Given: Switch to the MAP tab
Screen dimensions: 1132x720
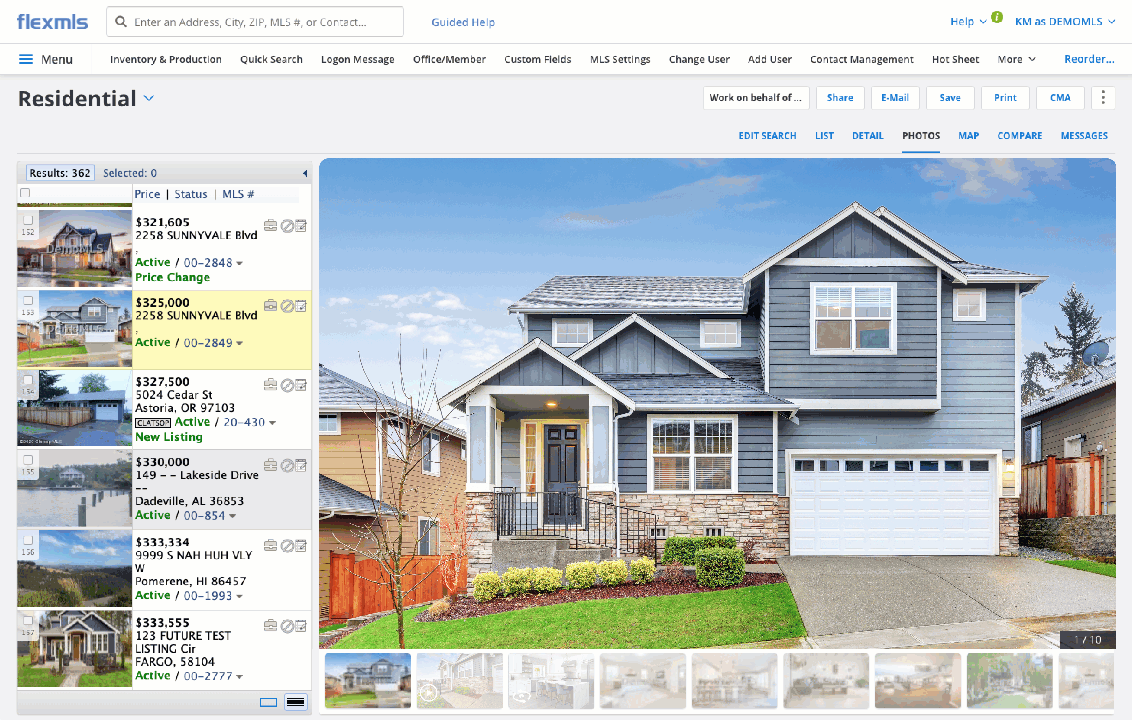Looking at the screenshot, I should [x=968, y=135].
